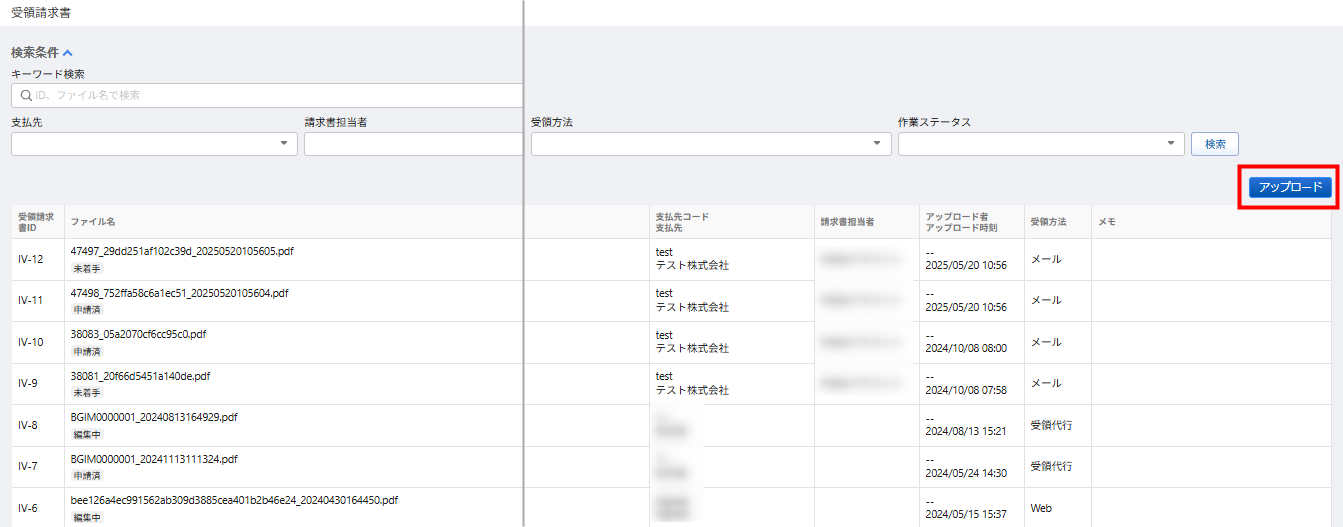Click メール method in row IV-12

click(x=1046, y=259)
